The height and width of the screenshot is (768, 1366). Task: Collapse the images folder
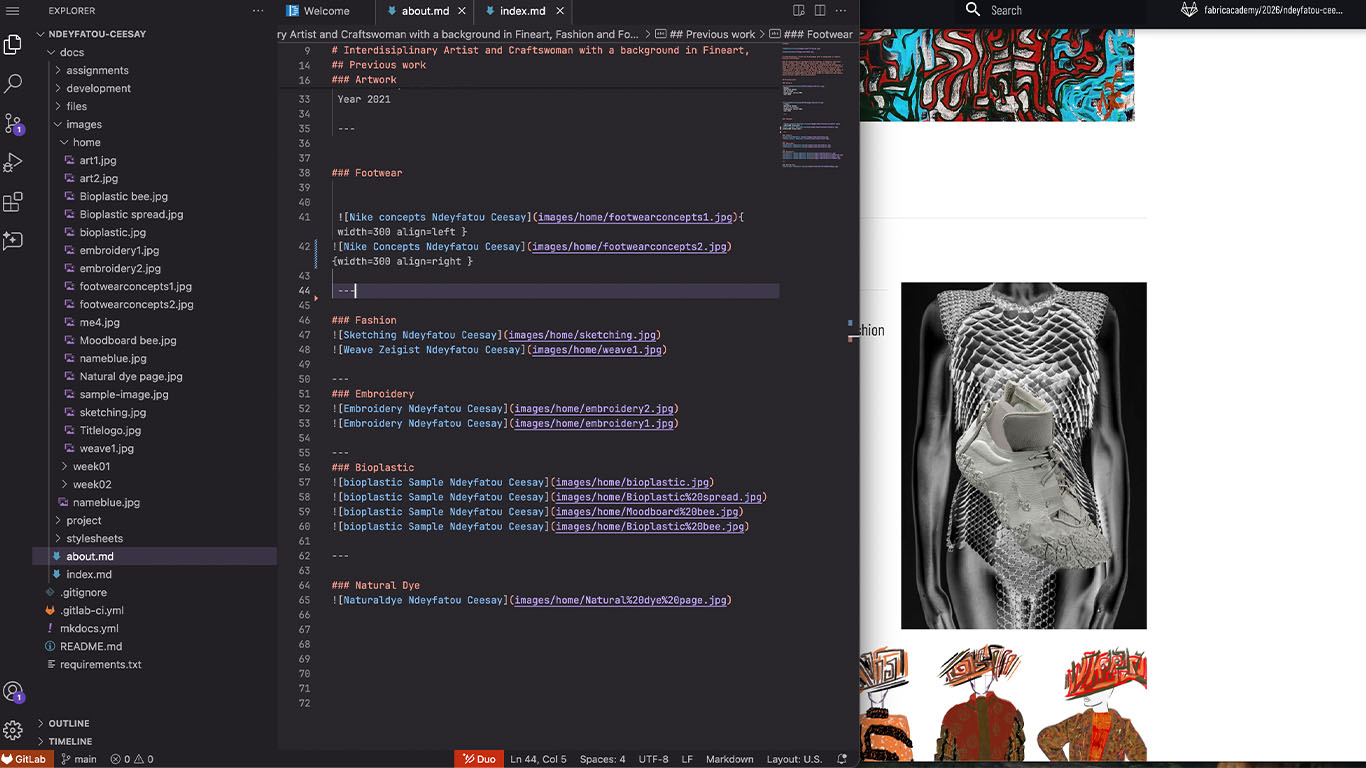84,124
